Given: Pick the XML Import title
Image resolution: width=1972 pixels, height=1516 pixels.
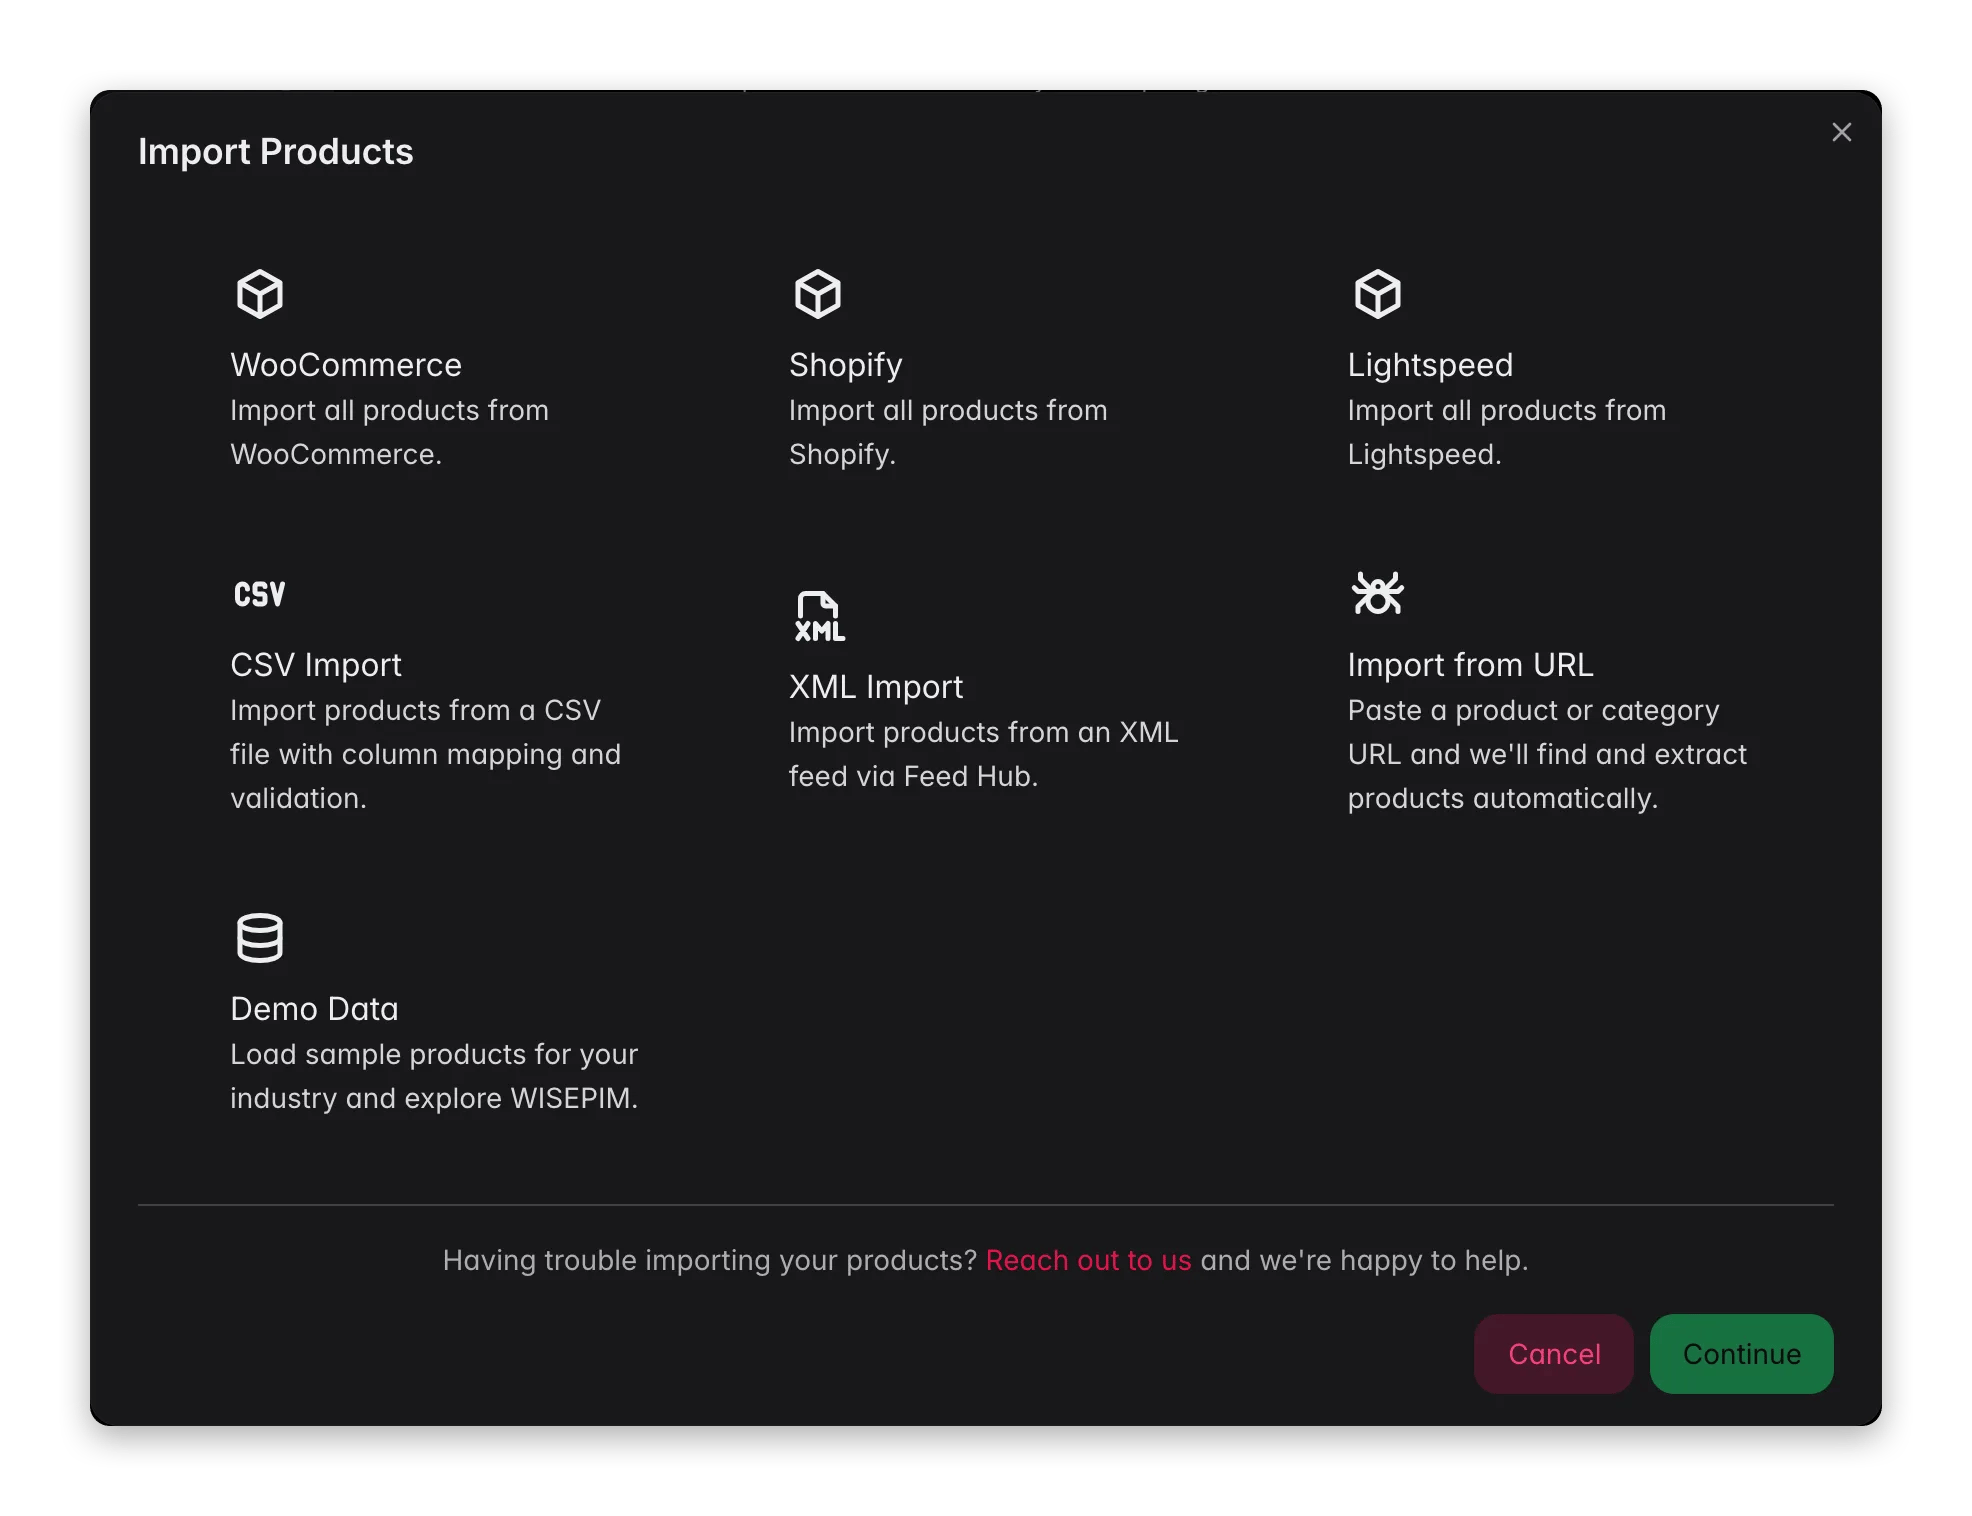Looking at the screenshot, I should tap(876, 687).
